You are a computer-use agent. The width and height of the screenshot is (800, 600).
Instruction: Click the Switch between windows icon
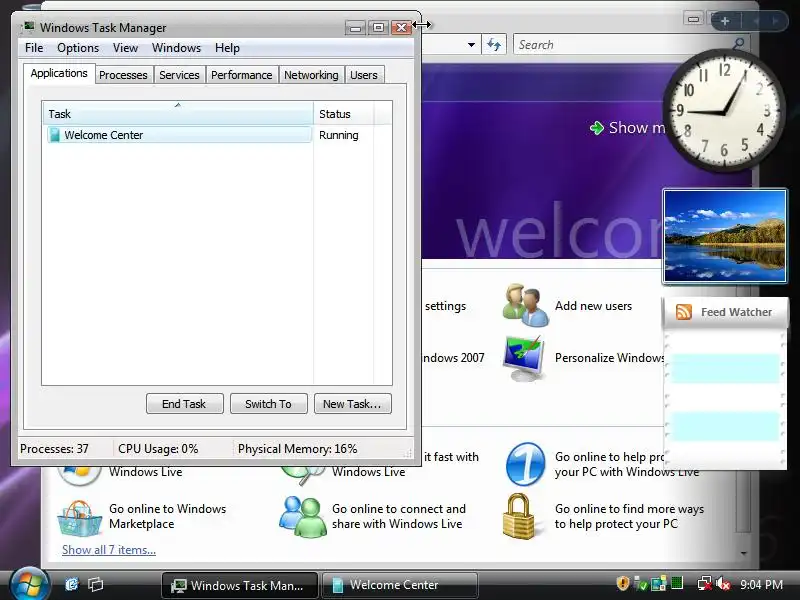click(95, 584)
